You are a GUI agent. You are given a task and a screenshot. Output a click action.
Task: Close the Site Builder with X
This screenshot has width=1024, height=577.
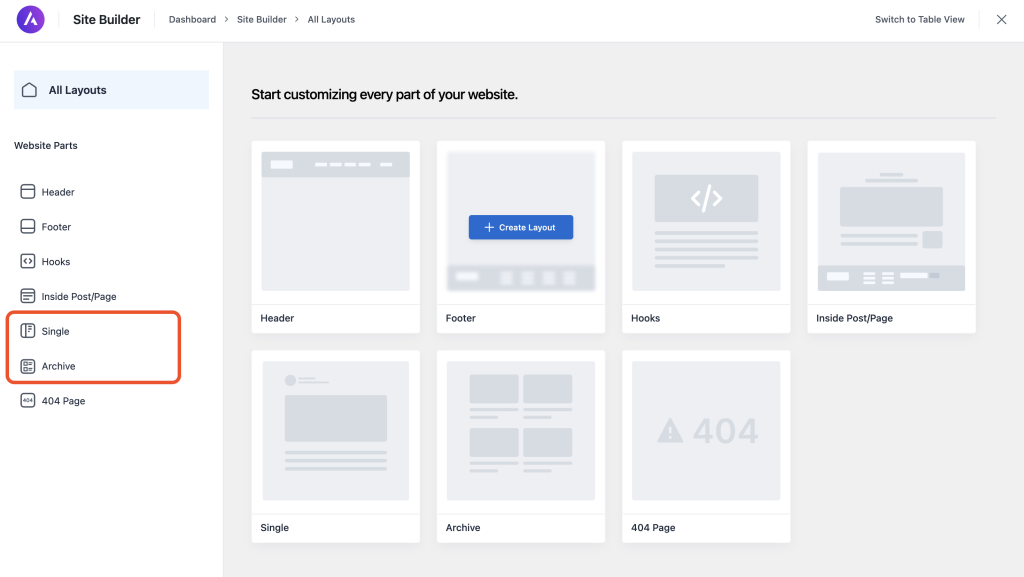(1001, 20)
